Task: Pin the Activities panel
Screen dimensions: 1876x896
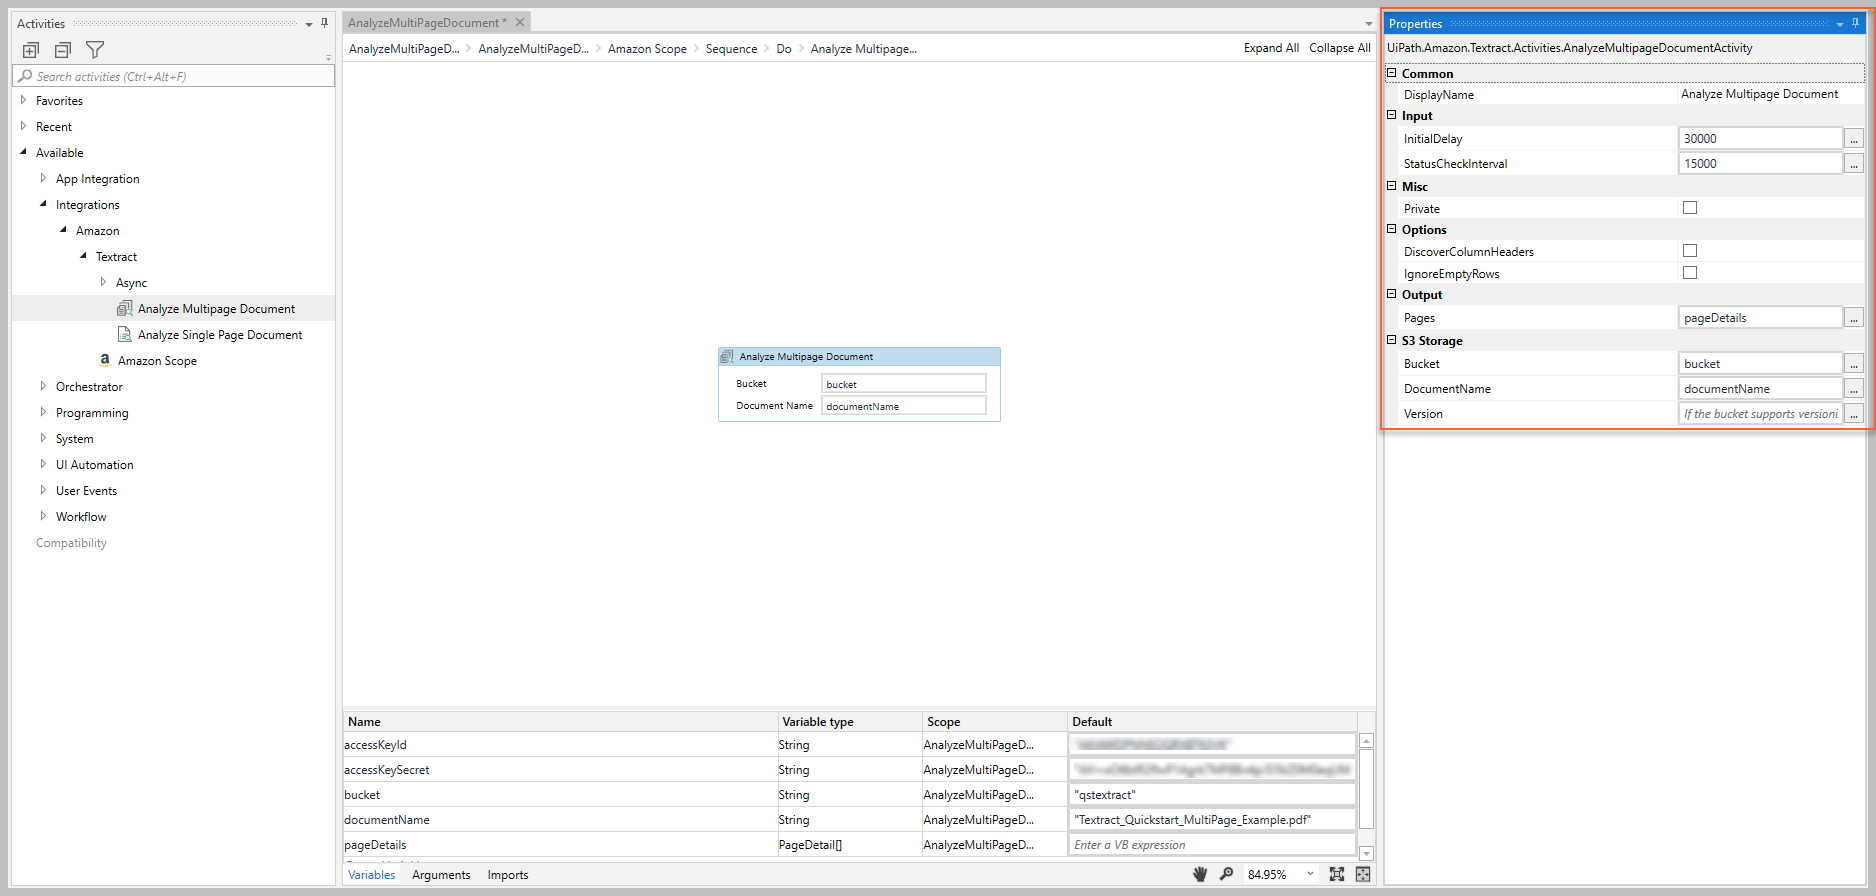Action: [325, 23]
